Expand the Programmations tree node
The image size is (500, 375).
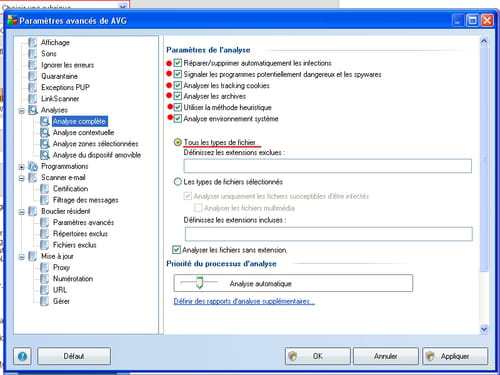point(22,167)
